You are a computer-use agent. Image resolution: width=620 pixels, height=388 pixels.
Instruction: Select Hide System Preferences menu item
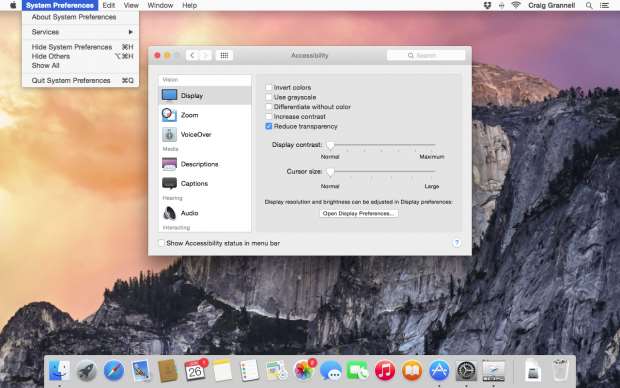click(80, 47)
